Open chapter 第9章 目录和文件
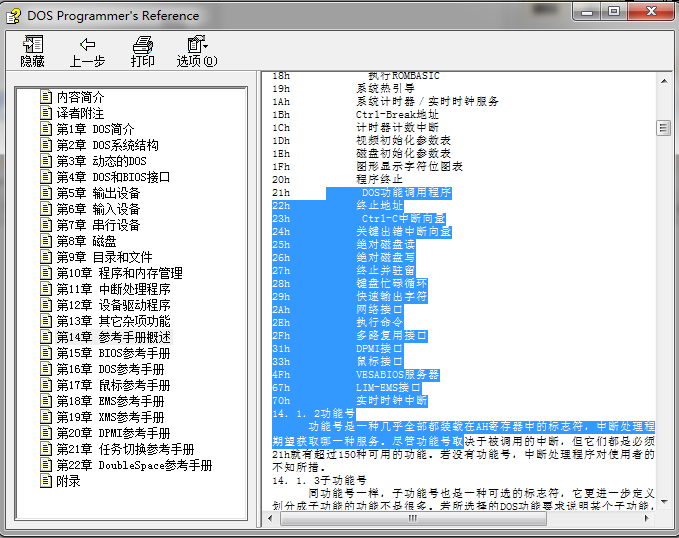The width and height of the screenshot is (679, 538). [104, 257]
